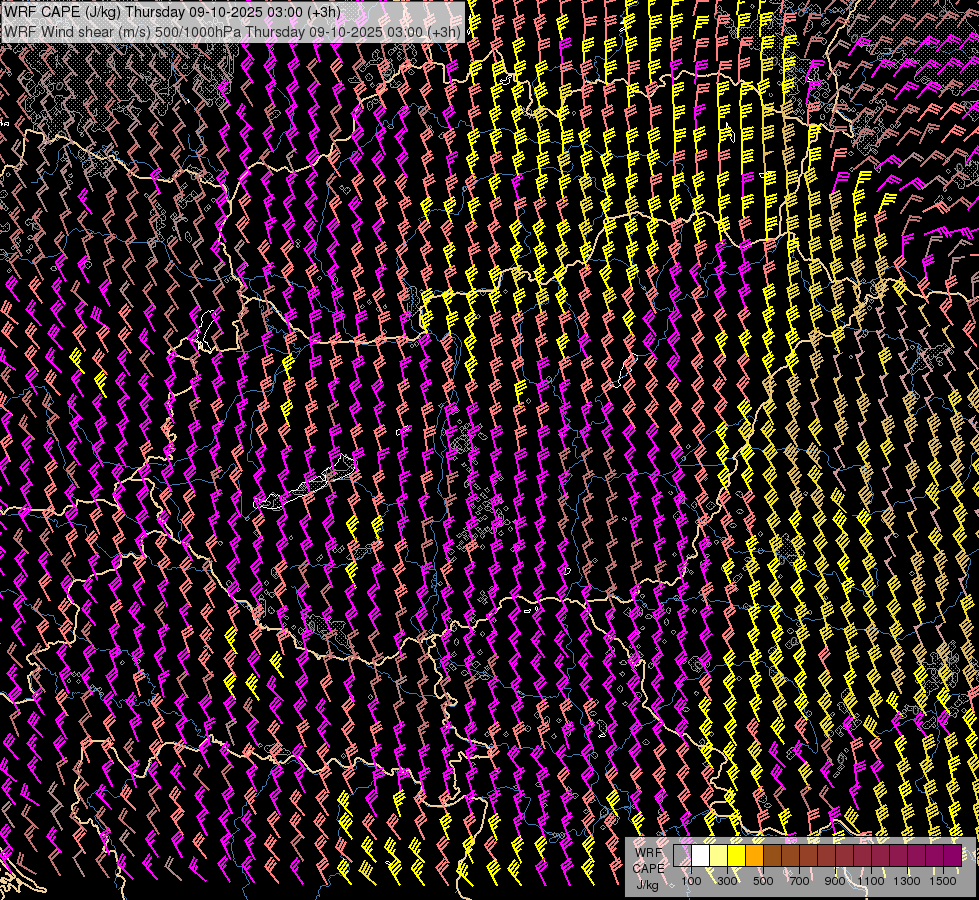Pick the bright yellow legend swatch

pyautogui.click(x=736, y=856)
